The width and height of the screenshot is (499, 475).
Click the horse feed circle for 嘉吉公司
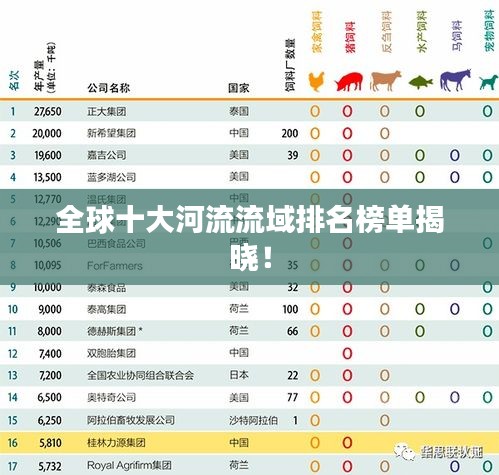(x=455, y=155)
